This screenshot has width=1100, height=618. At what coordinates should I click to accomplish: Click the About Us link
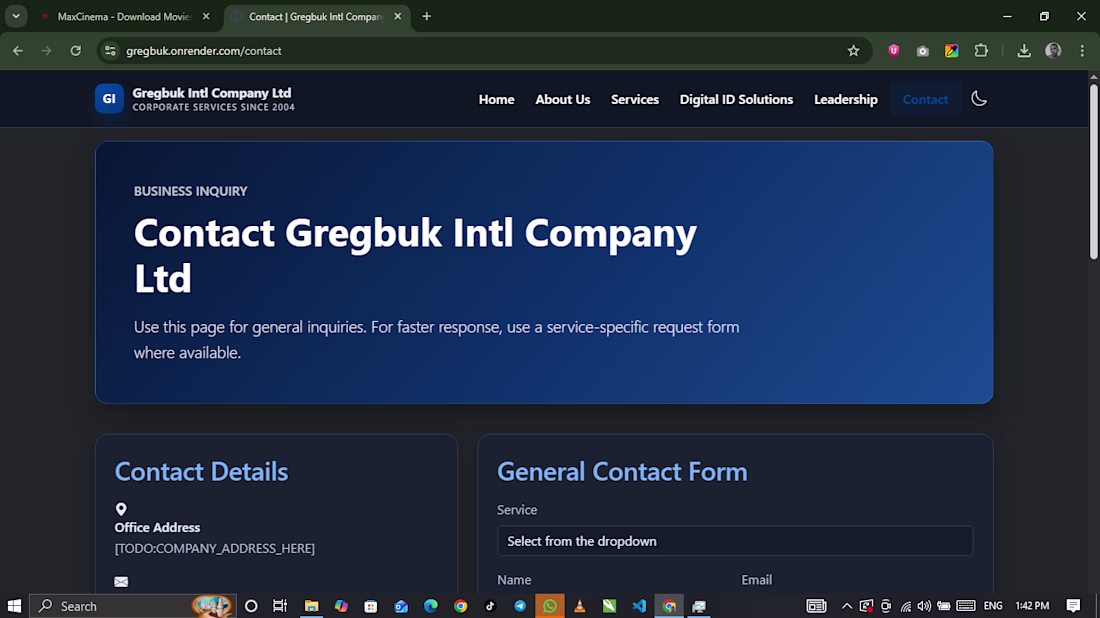tap(563, 100)
